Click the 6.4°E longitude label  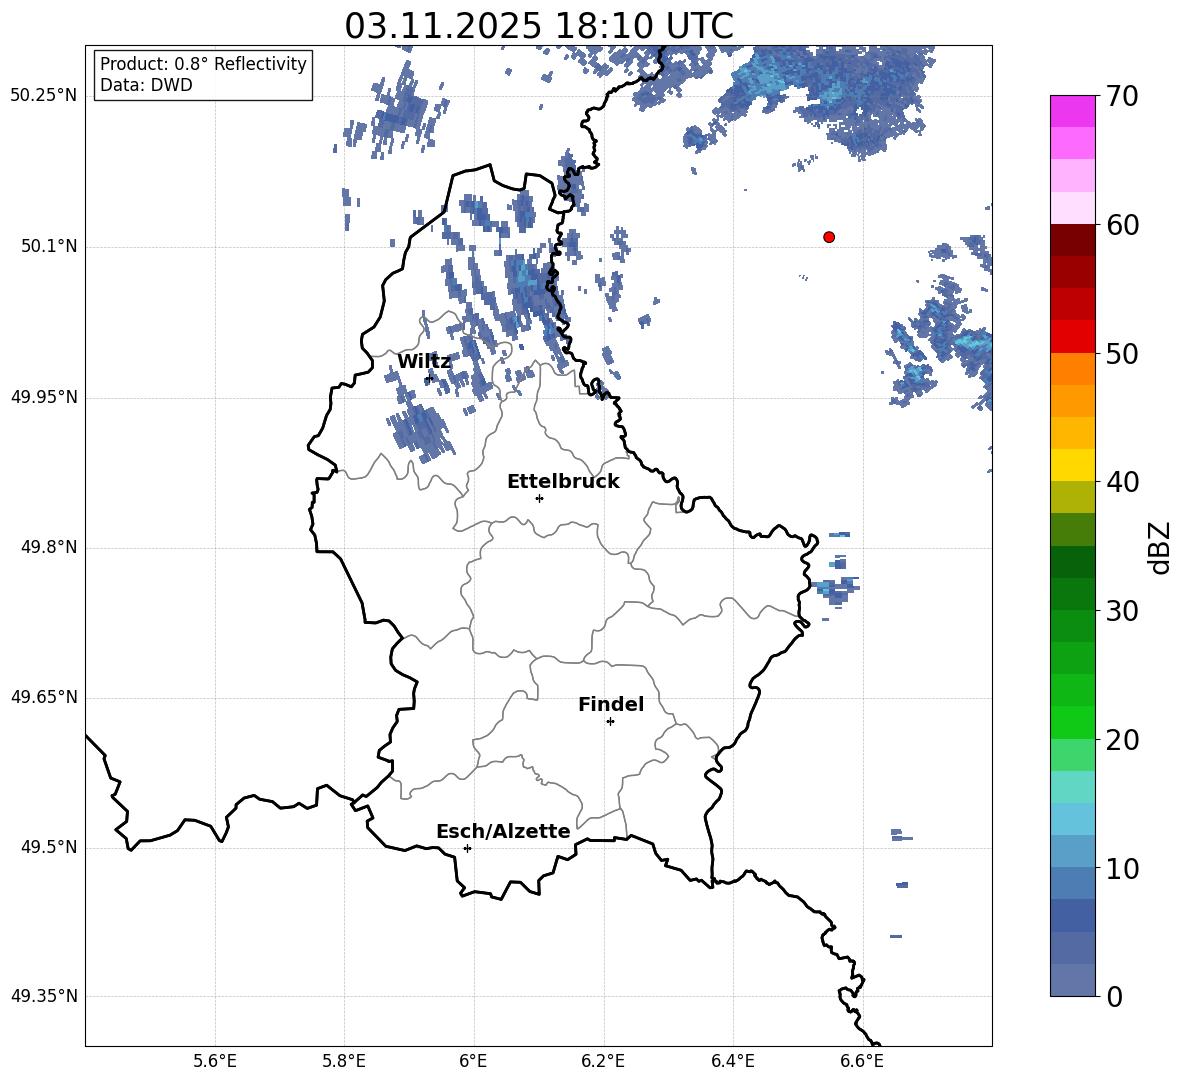tap(733, 1061)
